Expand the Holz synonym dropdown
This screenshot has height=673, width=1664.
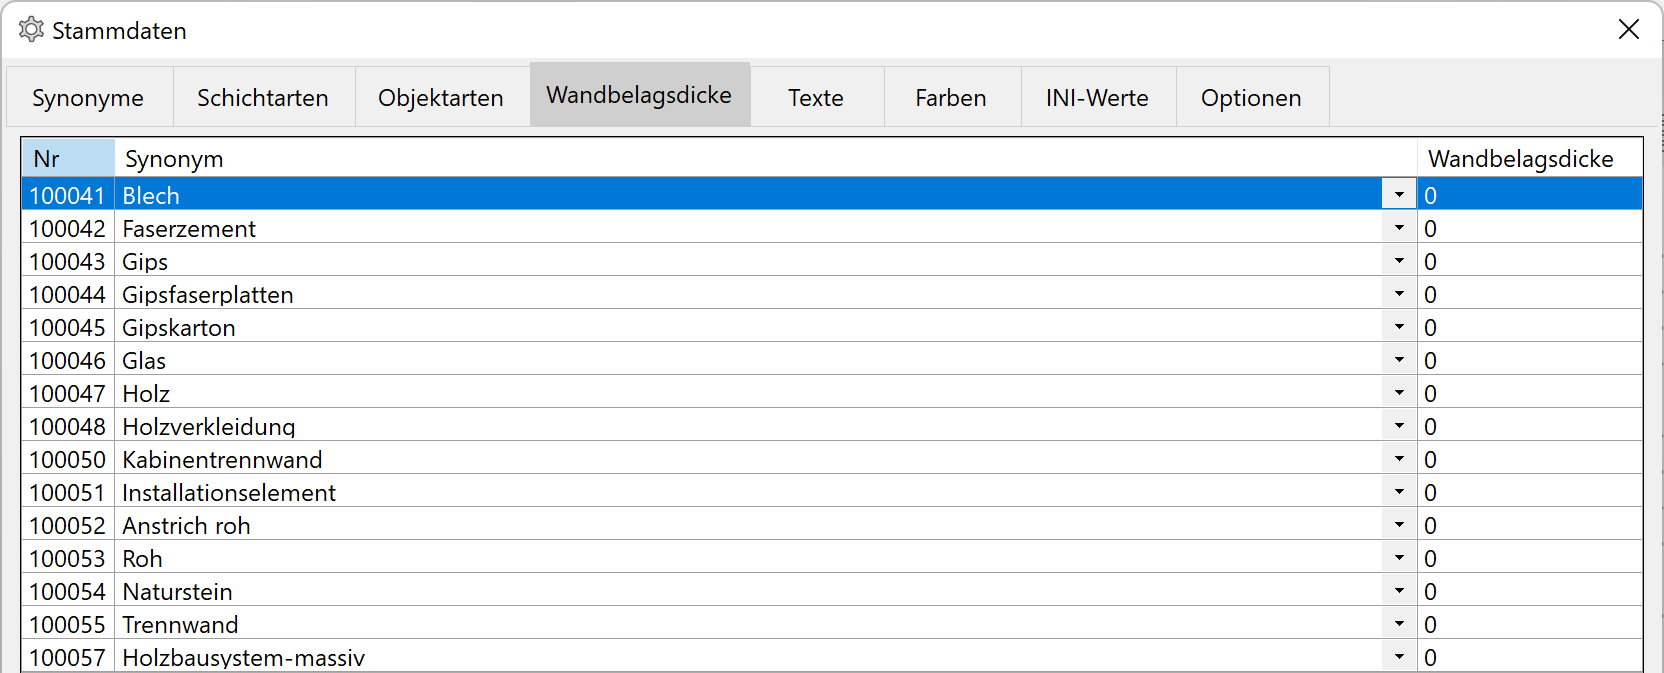point(1398,393)
